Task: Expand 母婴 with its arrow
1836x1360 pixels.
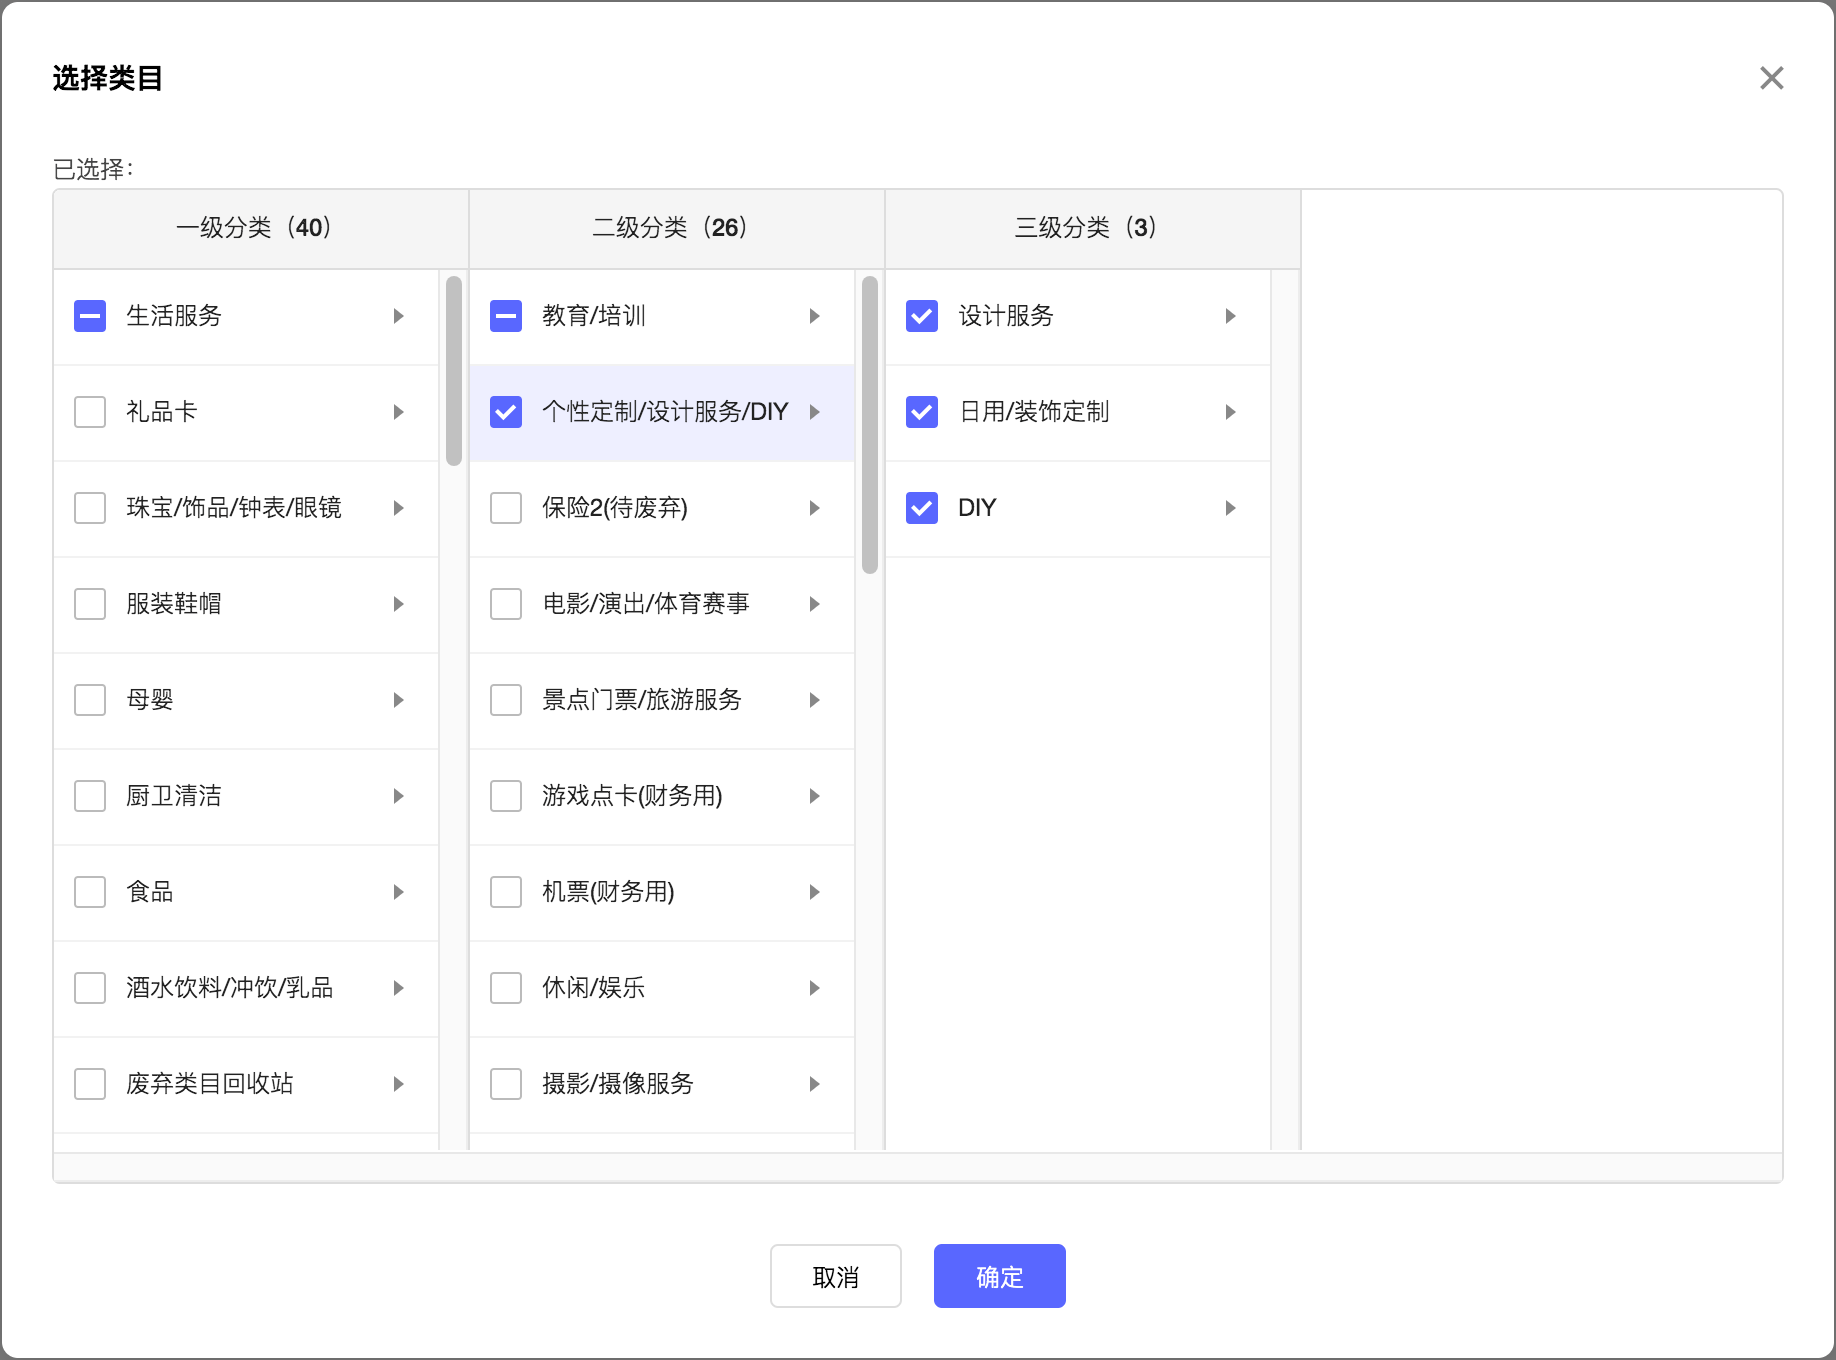Action: click(399, 700)
